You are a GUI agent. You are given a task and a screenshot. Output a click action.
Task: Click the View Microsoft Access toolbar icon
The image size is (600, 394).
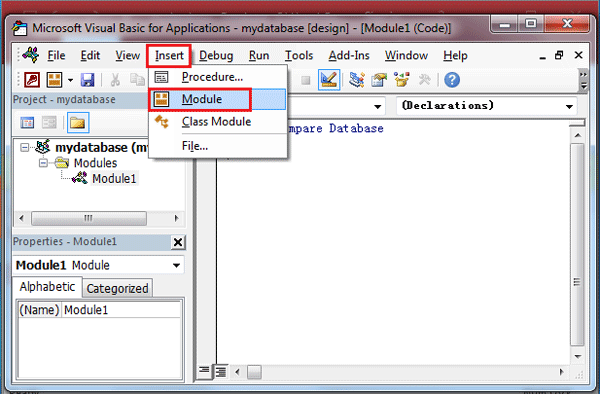[32, 80]
